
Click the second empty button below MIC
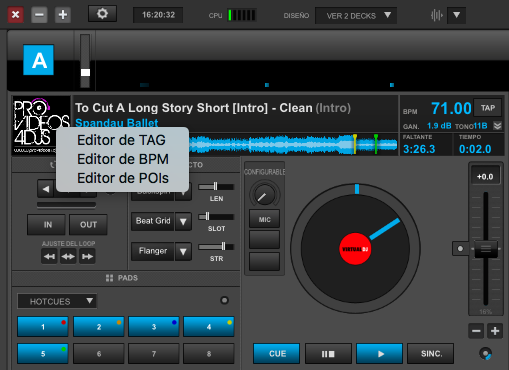pyautogui.click(x=265, y=261)
